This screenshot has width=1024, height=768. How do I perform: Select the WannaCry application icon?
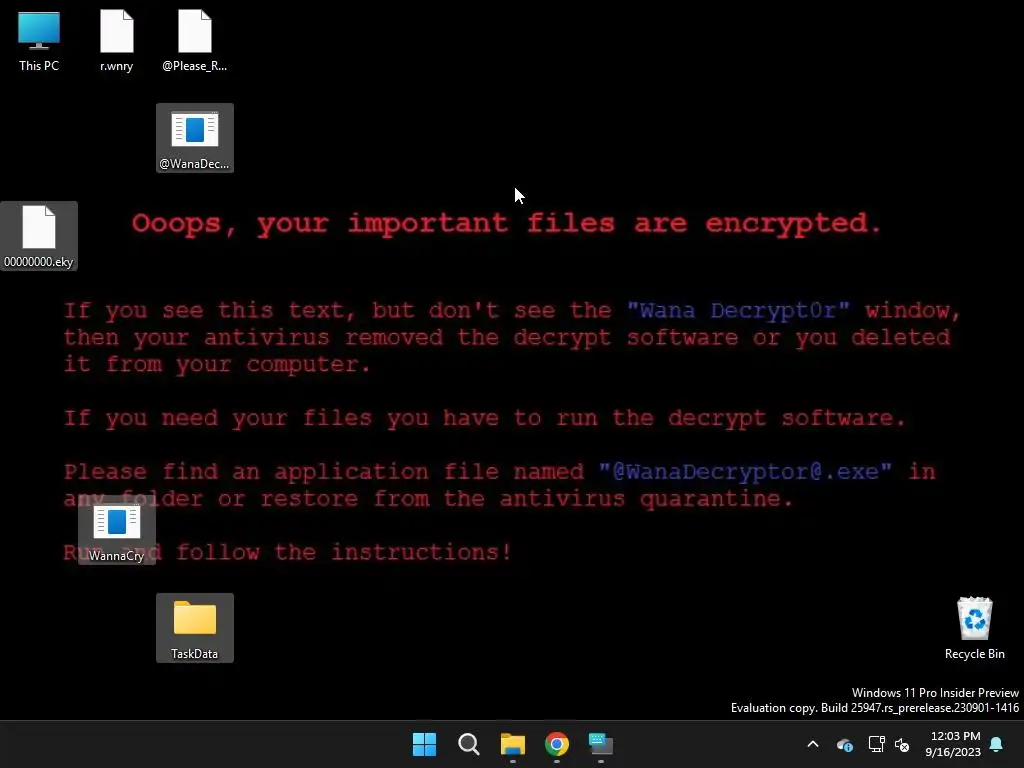(x=116, y=530)
